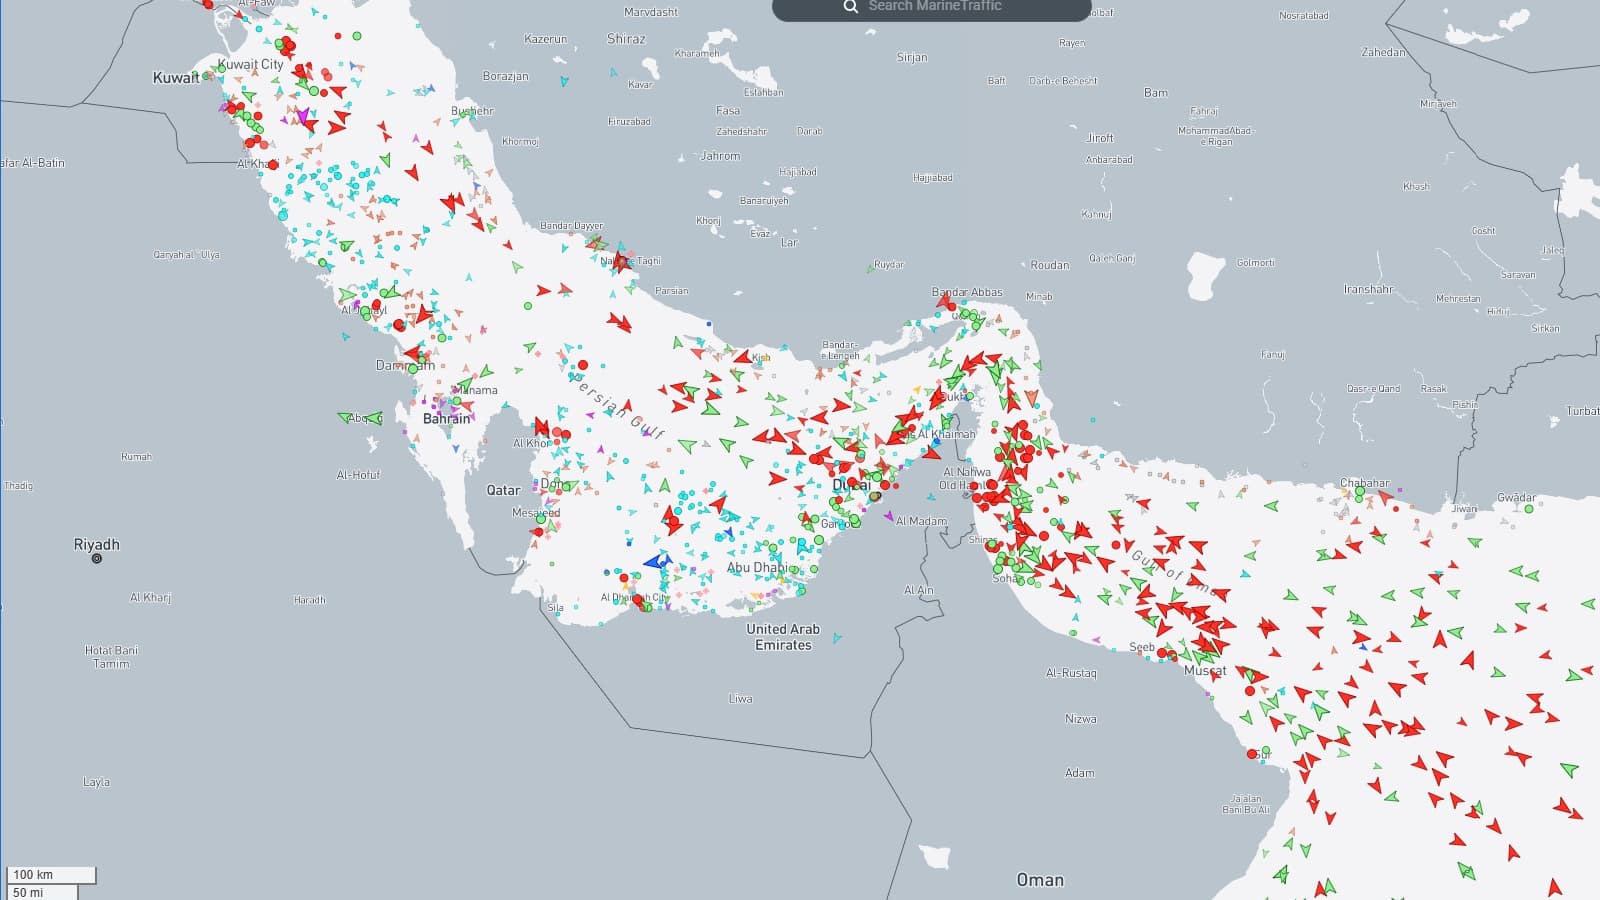Click the Al Ain city label
This screenshot has height=900, width=1600.
pyautogui.click(x=918, y=590)
